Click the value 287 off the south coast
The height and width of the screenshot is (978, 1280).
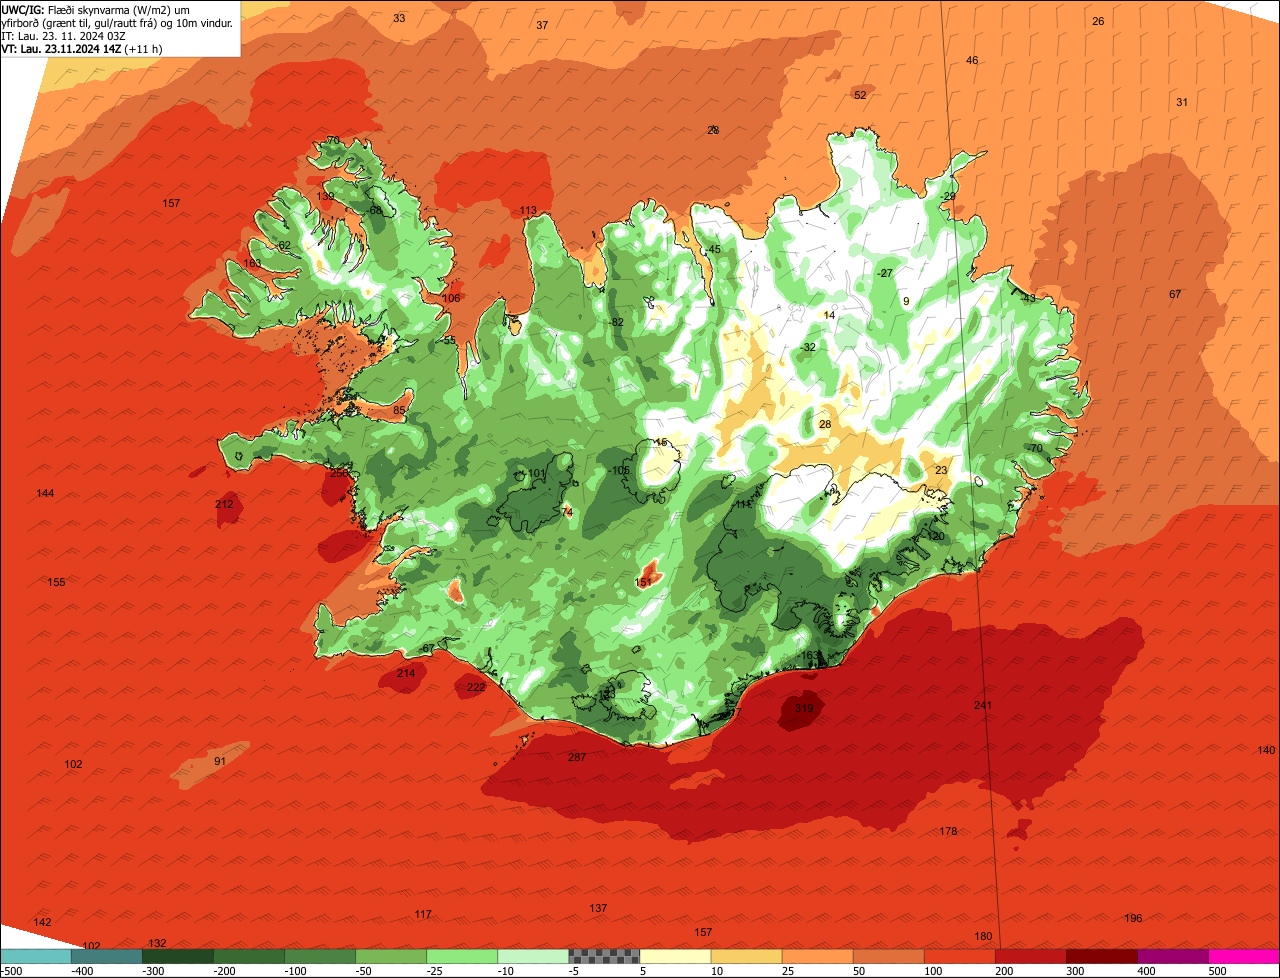point(577,757)
